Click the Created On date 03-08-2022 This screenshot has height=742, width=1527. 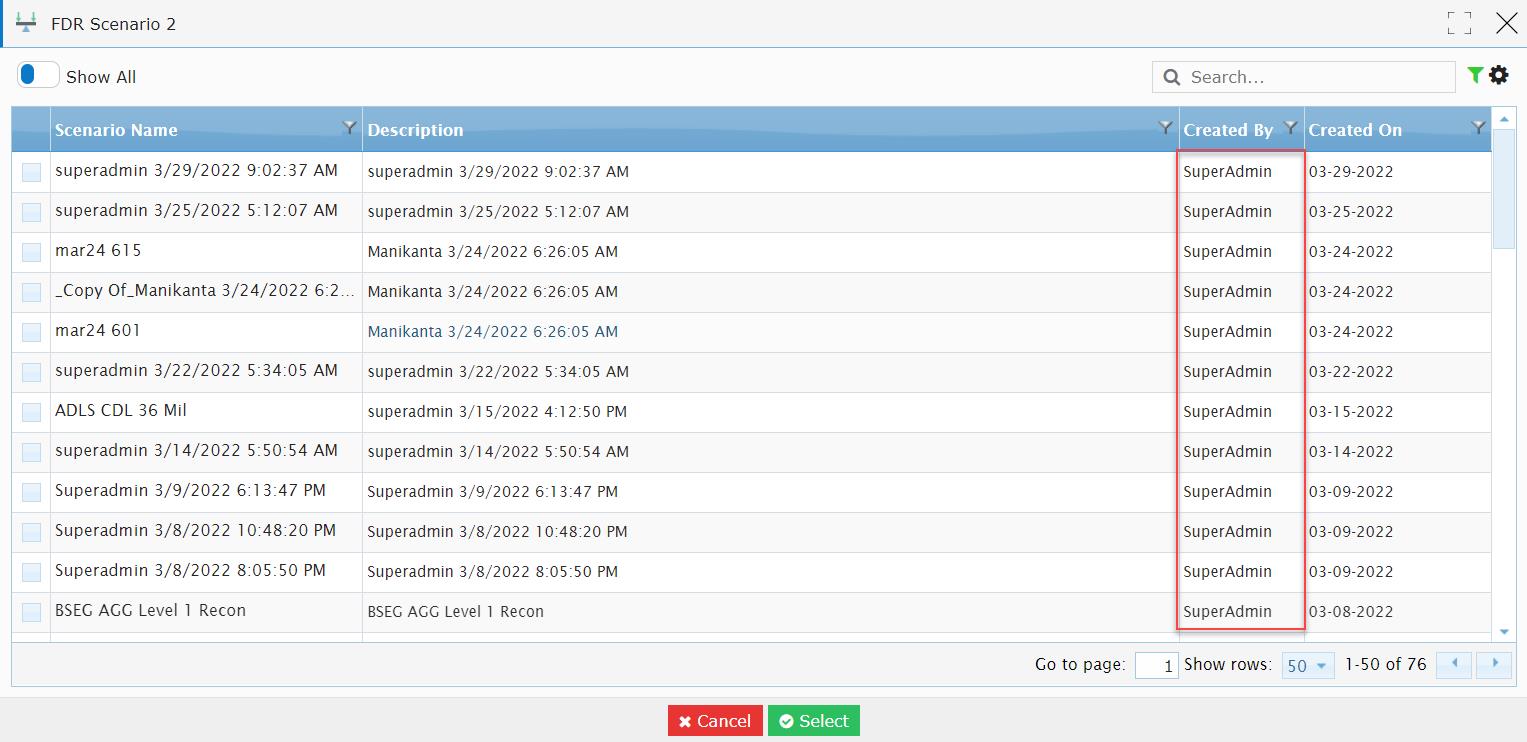pos(1351,611)
